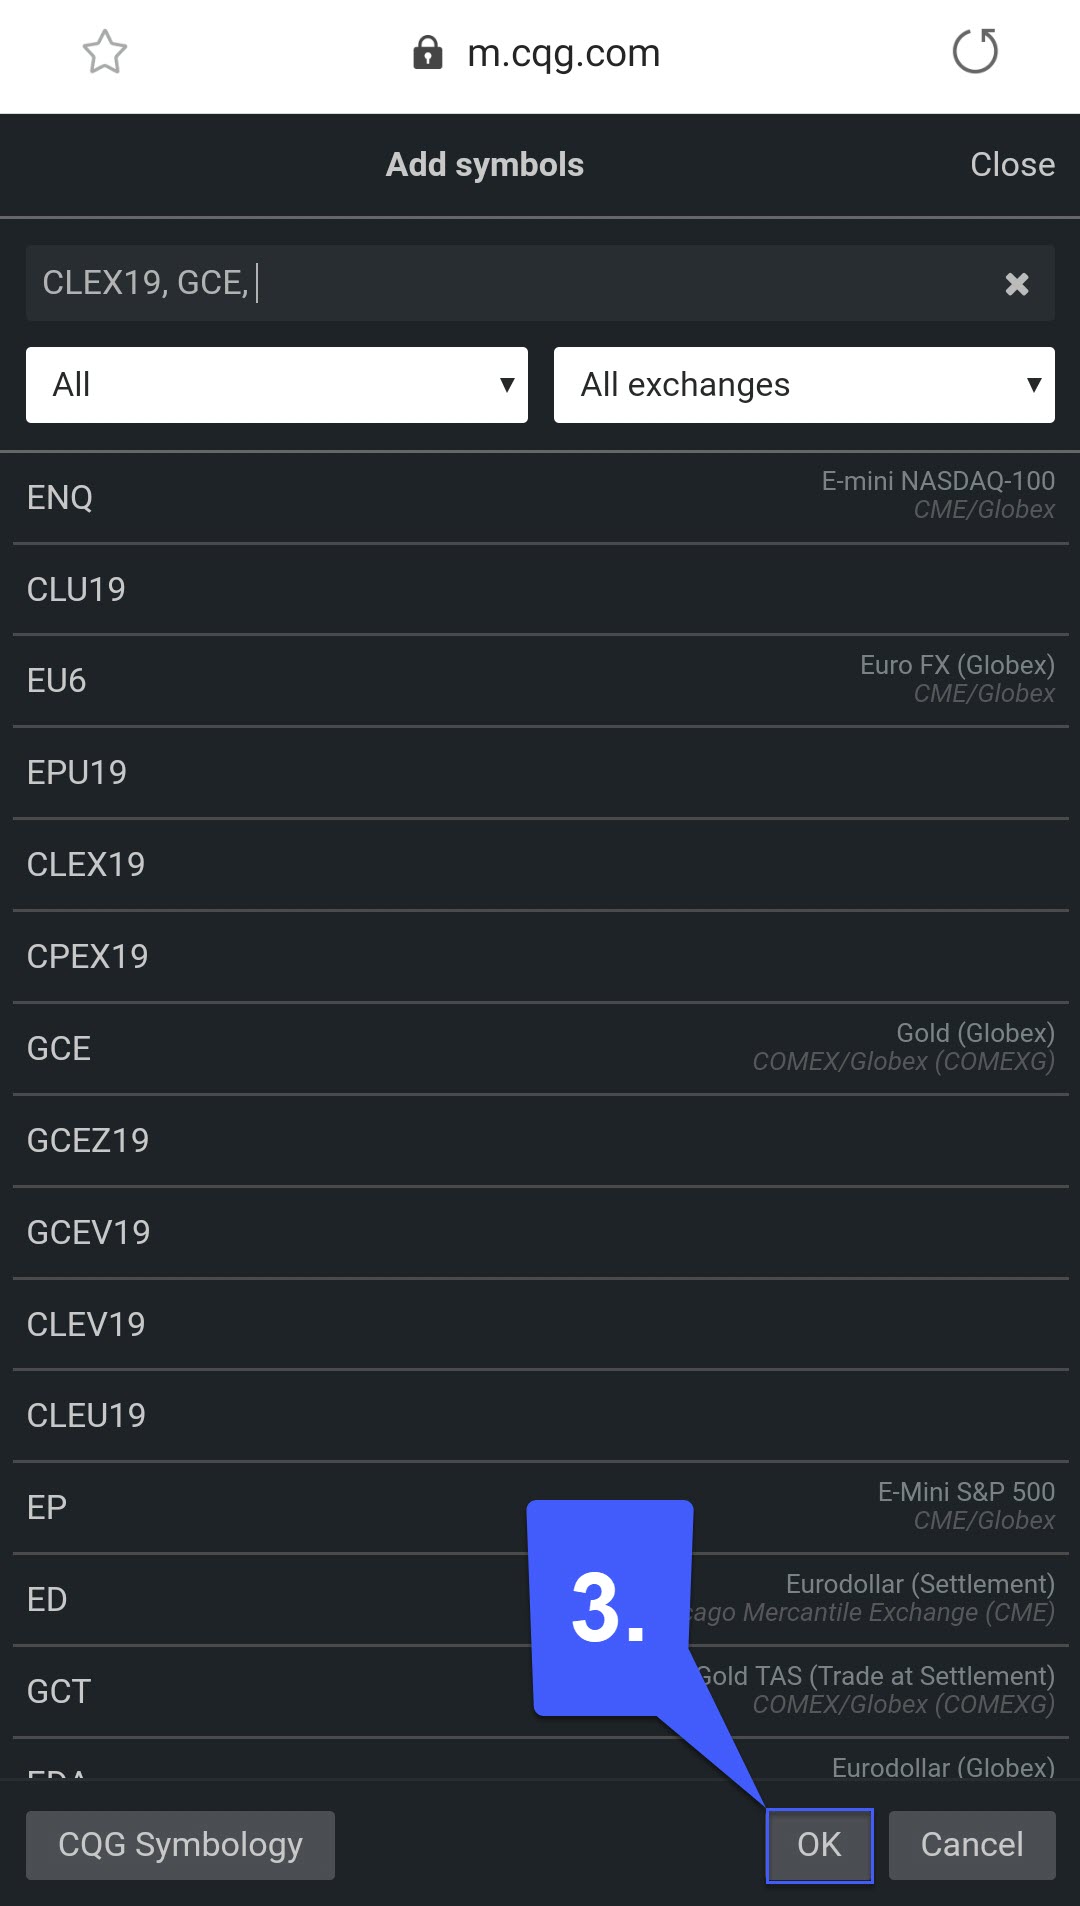Clear the symbol search field with X
Viewport: 1080px width, 1906px height.
tap(1017, 284)
